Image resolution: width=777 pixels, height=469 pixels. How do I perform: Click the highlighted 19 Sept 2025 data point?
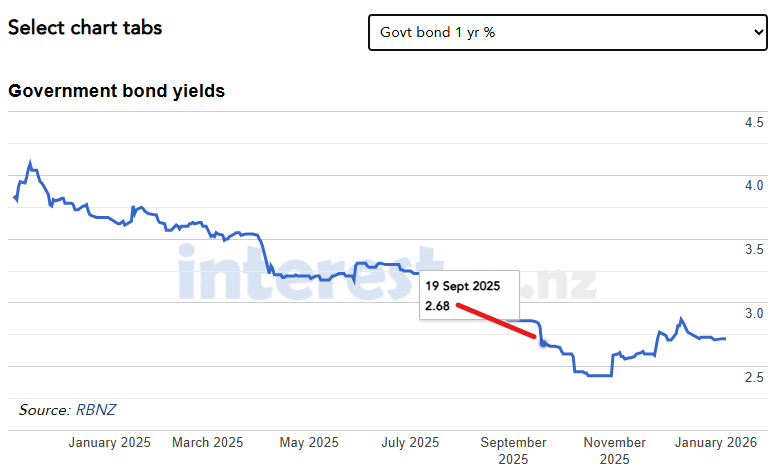click(543, 342)
